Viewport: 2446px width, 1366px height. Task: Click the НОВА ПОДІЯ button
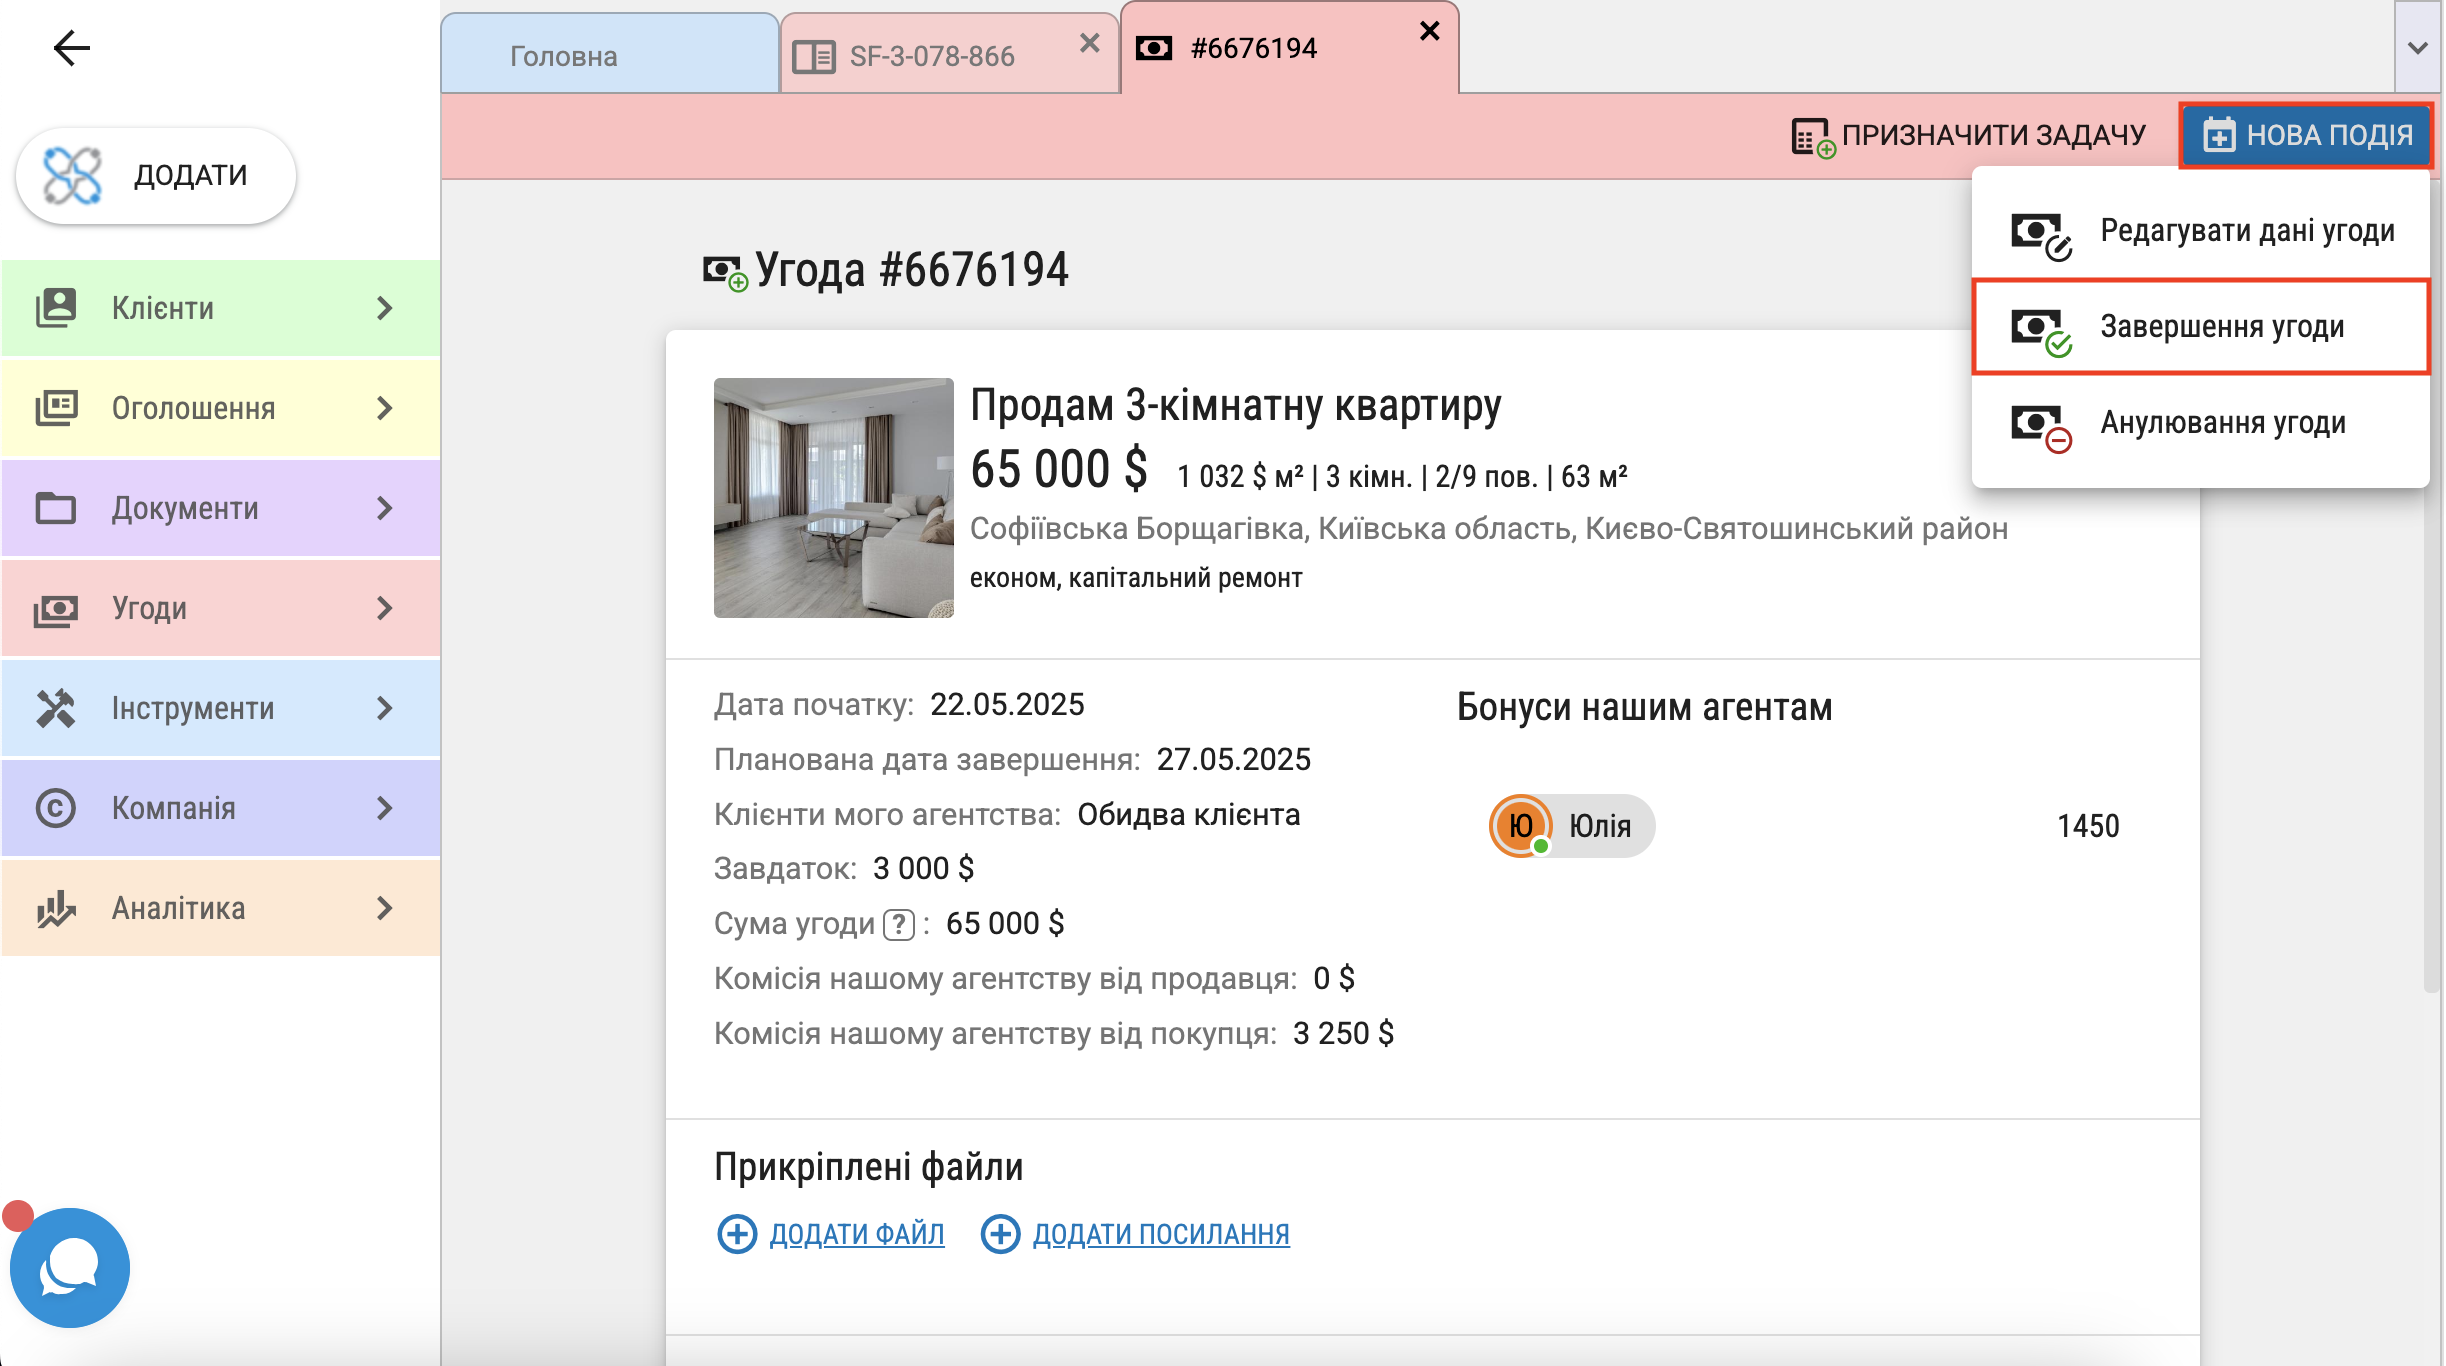[x=2307, y=135]
